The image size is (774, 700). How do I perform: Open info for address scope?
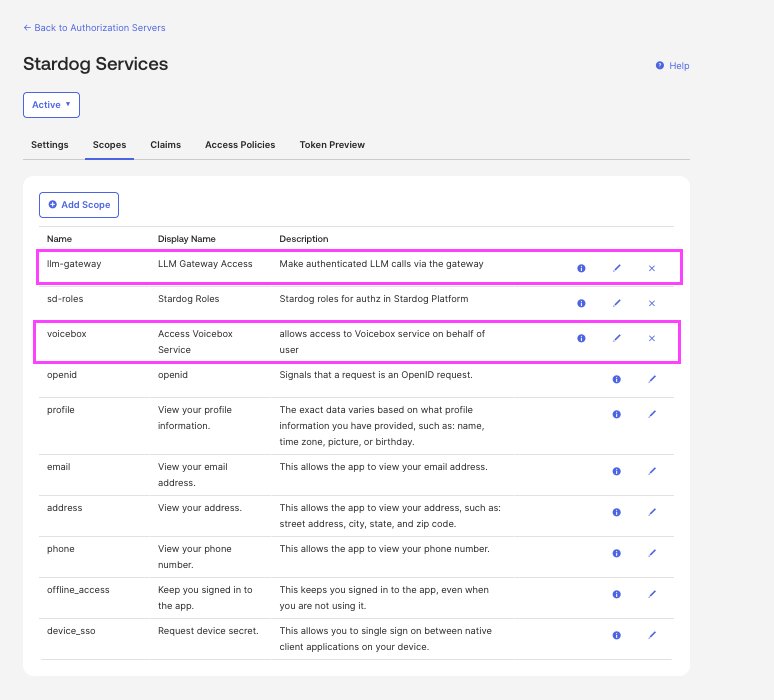pos(617,512)
